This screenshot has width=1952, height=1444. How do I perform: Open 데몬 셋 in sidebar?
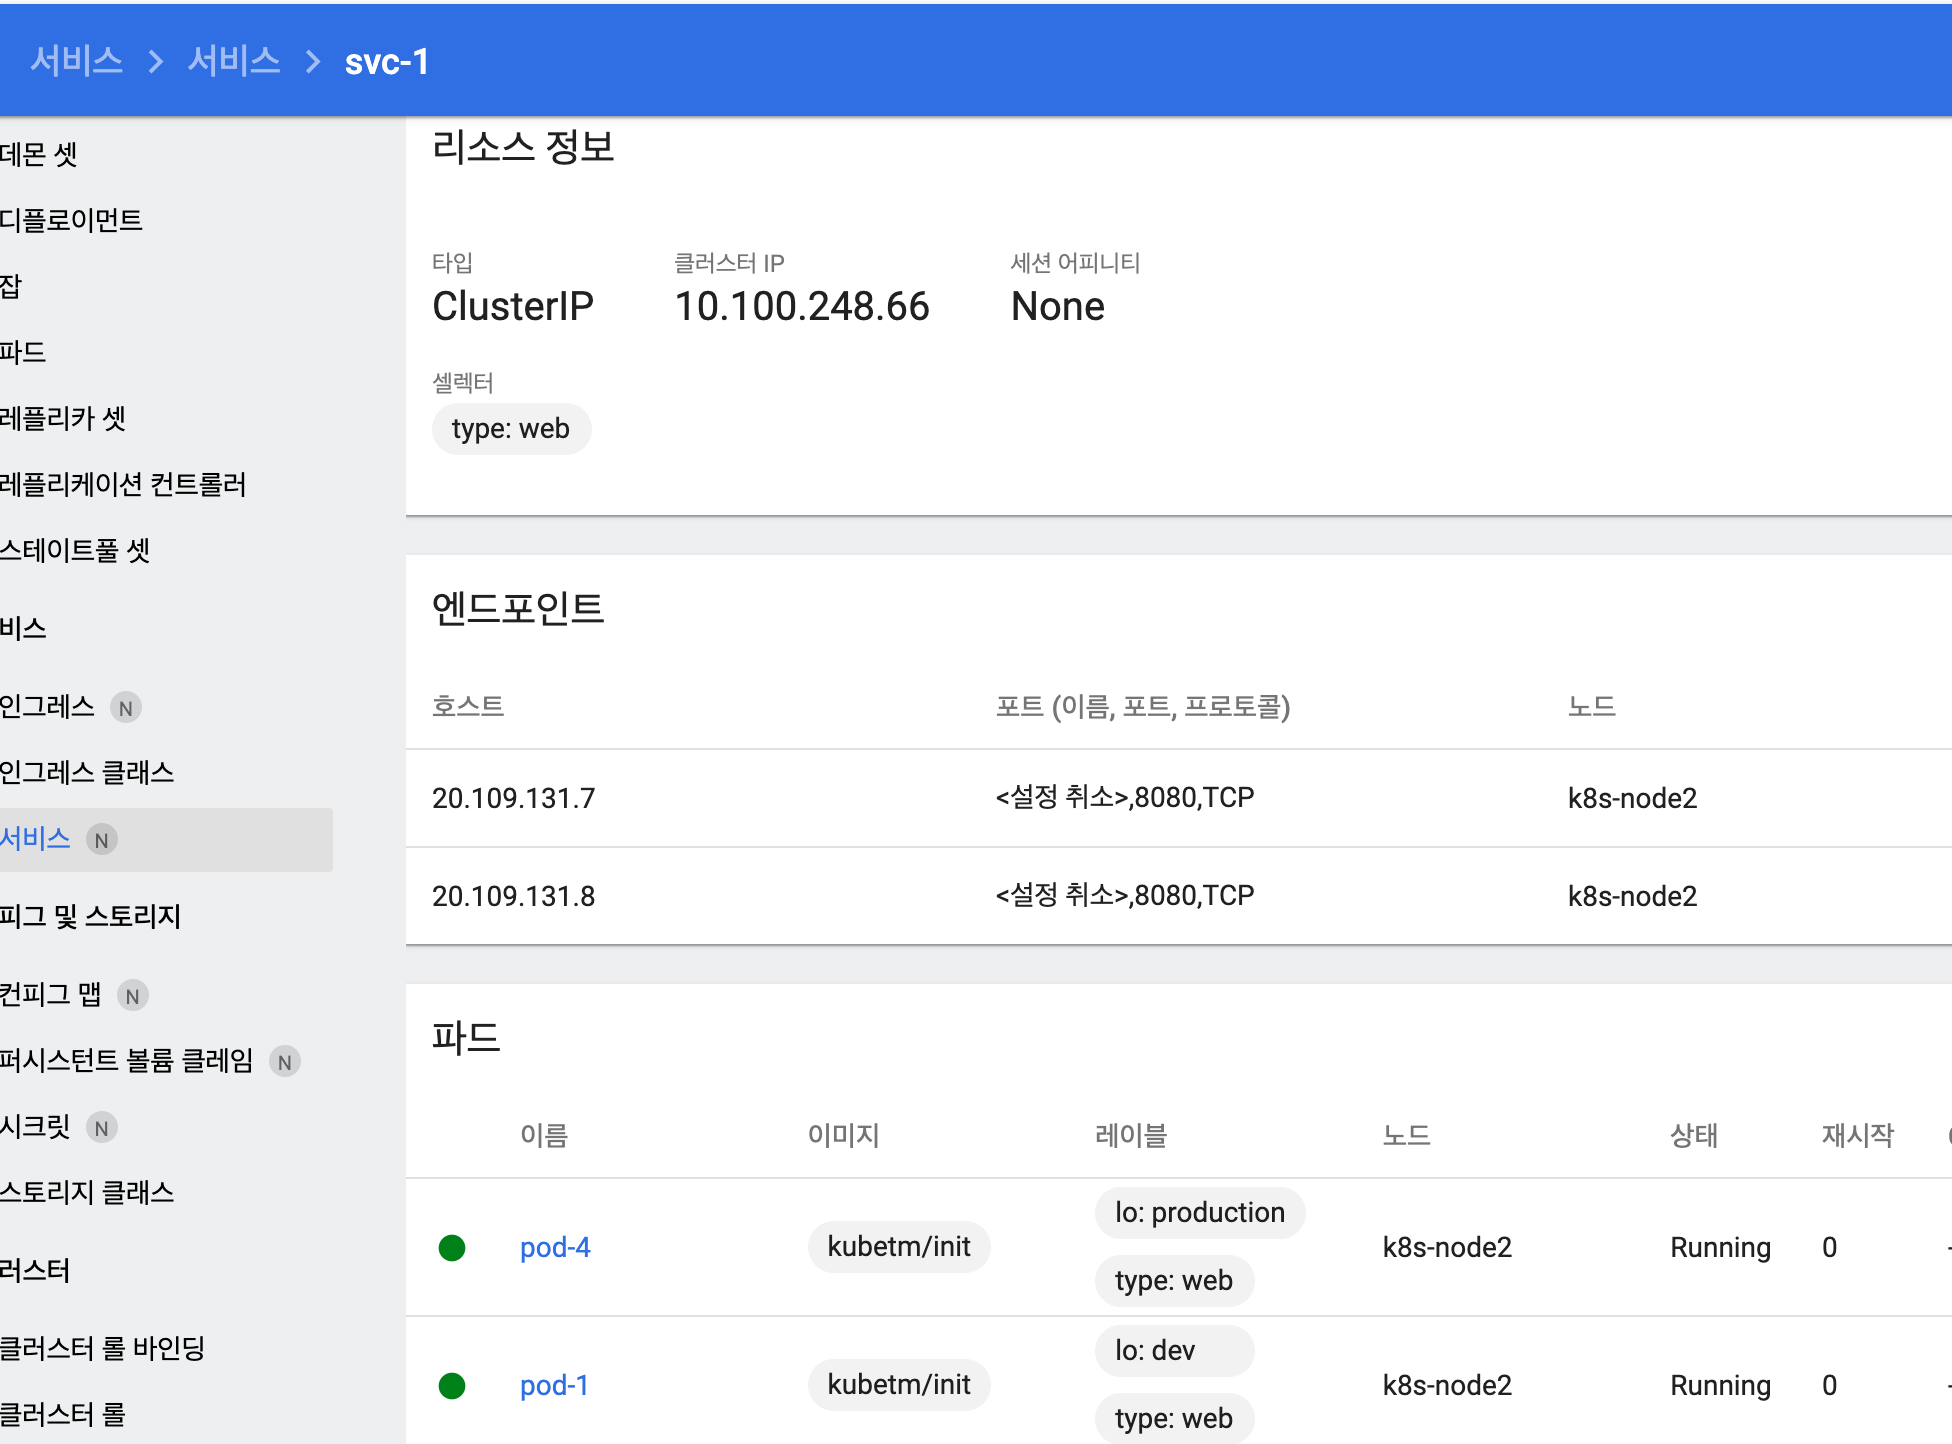point(40,154)
